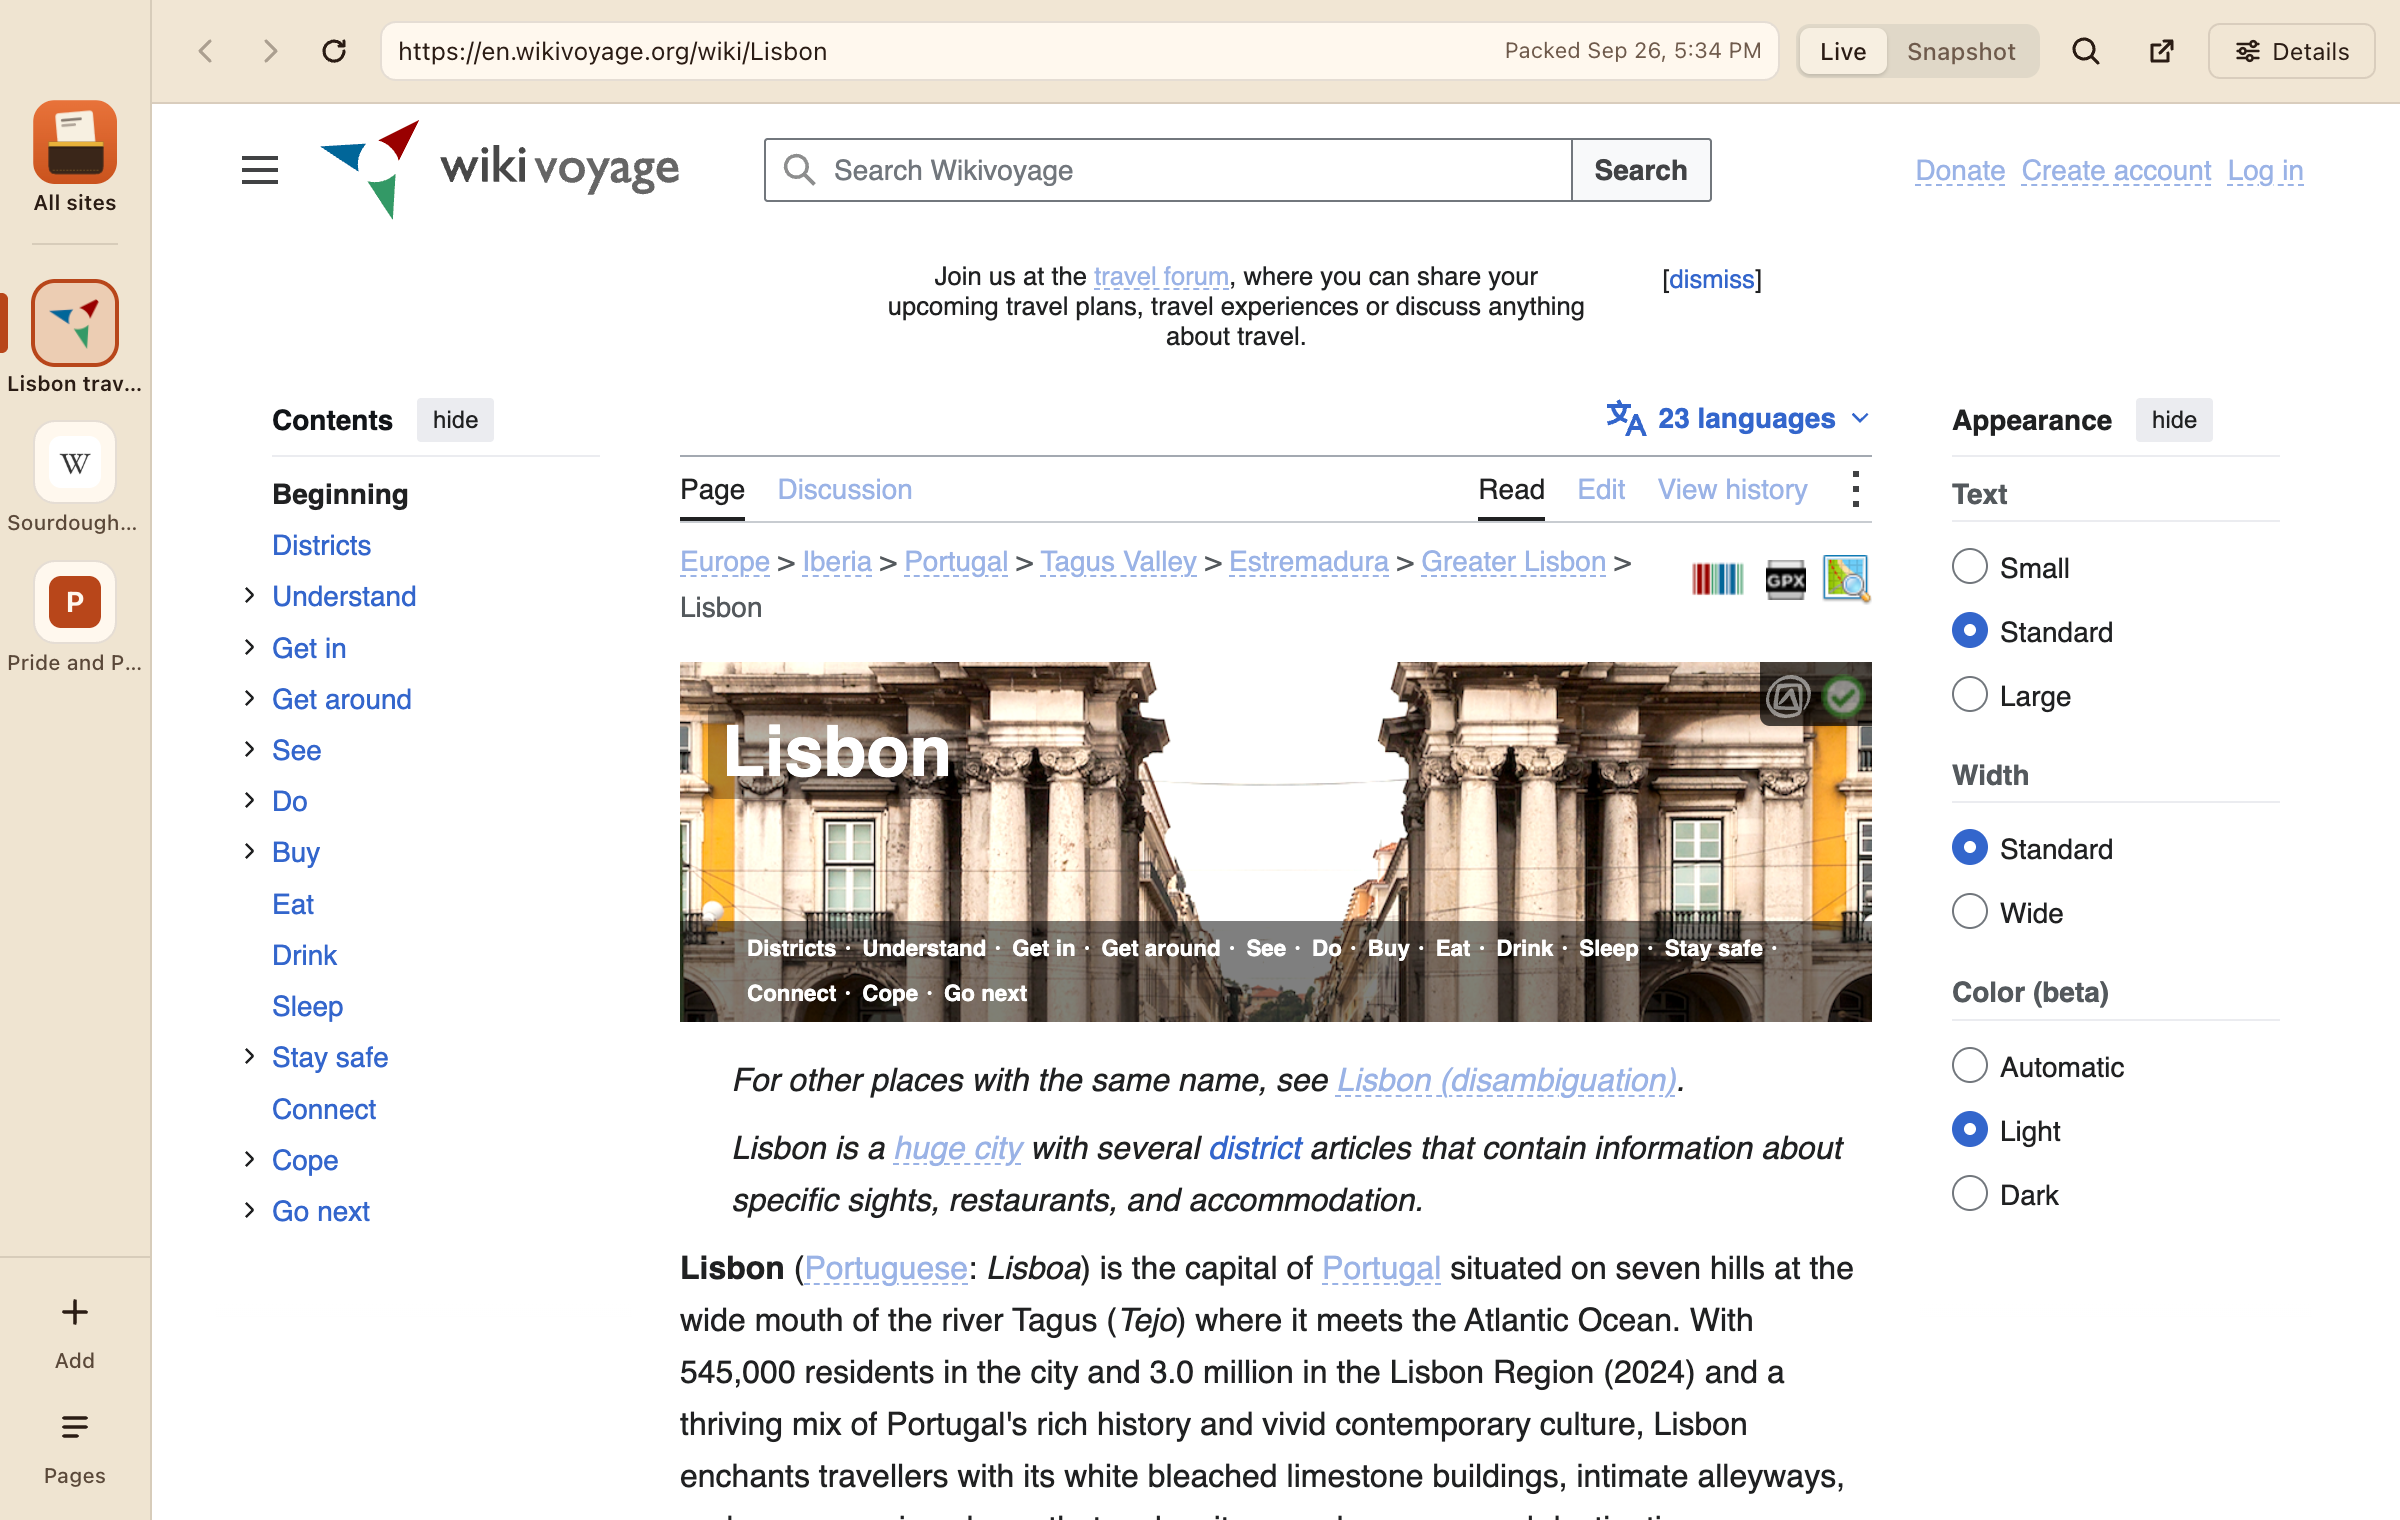2400x1520 pixels.
Task: Select the Read tab
Action: tap(1511, 490)
